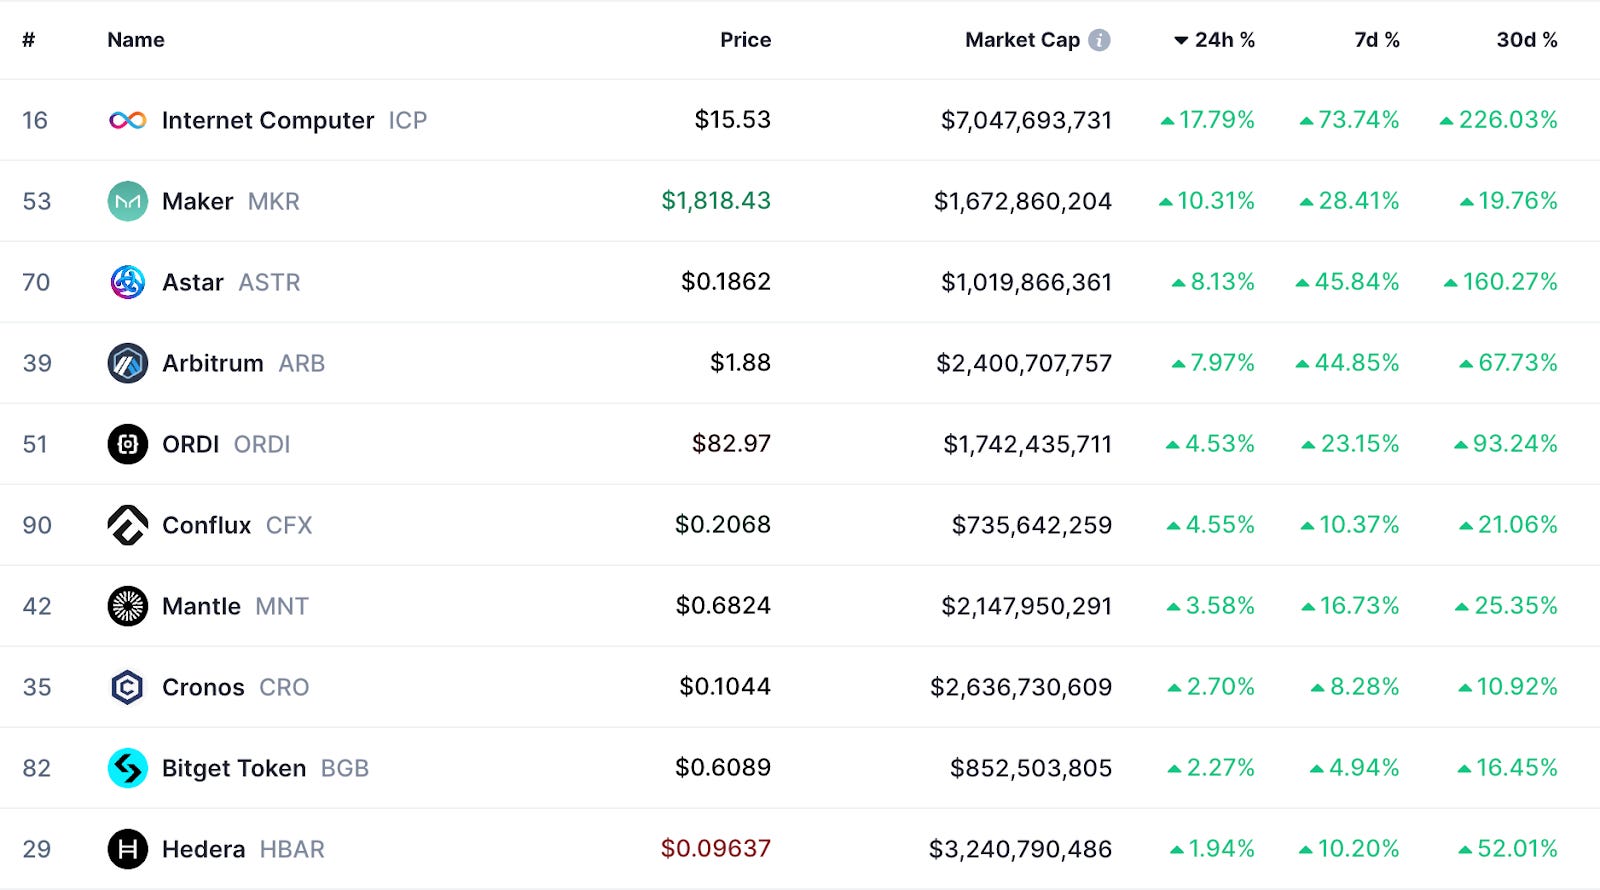1600x890 pixels.
Task: Click Cronos price $0.1044
Action: [x=725, y=686]
